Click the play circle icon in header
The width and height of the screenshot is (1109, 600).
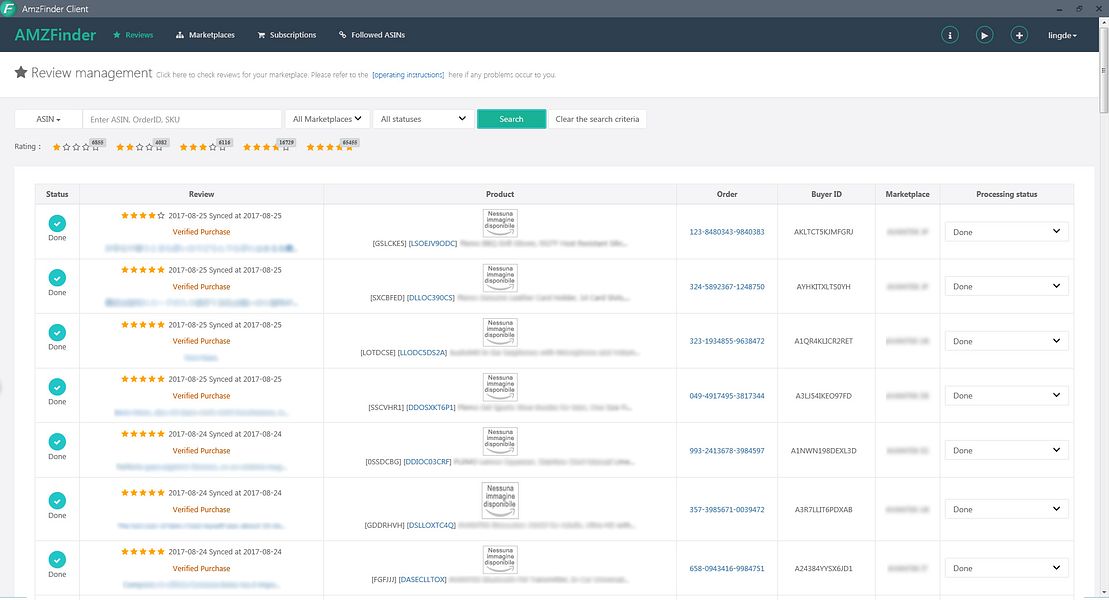click(984, 35)
